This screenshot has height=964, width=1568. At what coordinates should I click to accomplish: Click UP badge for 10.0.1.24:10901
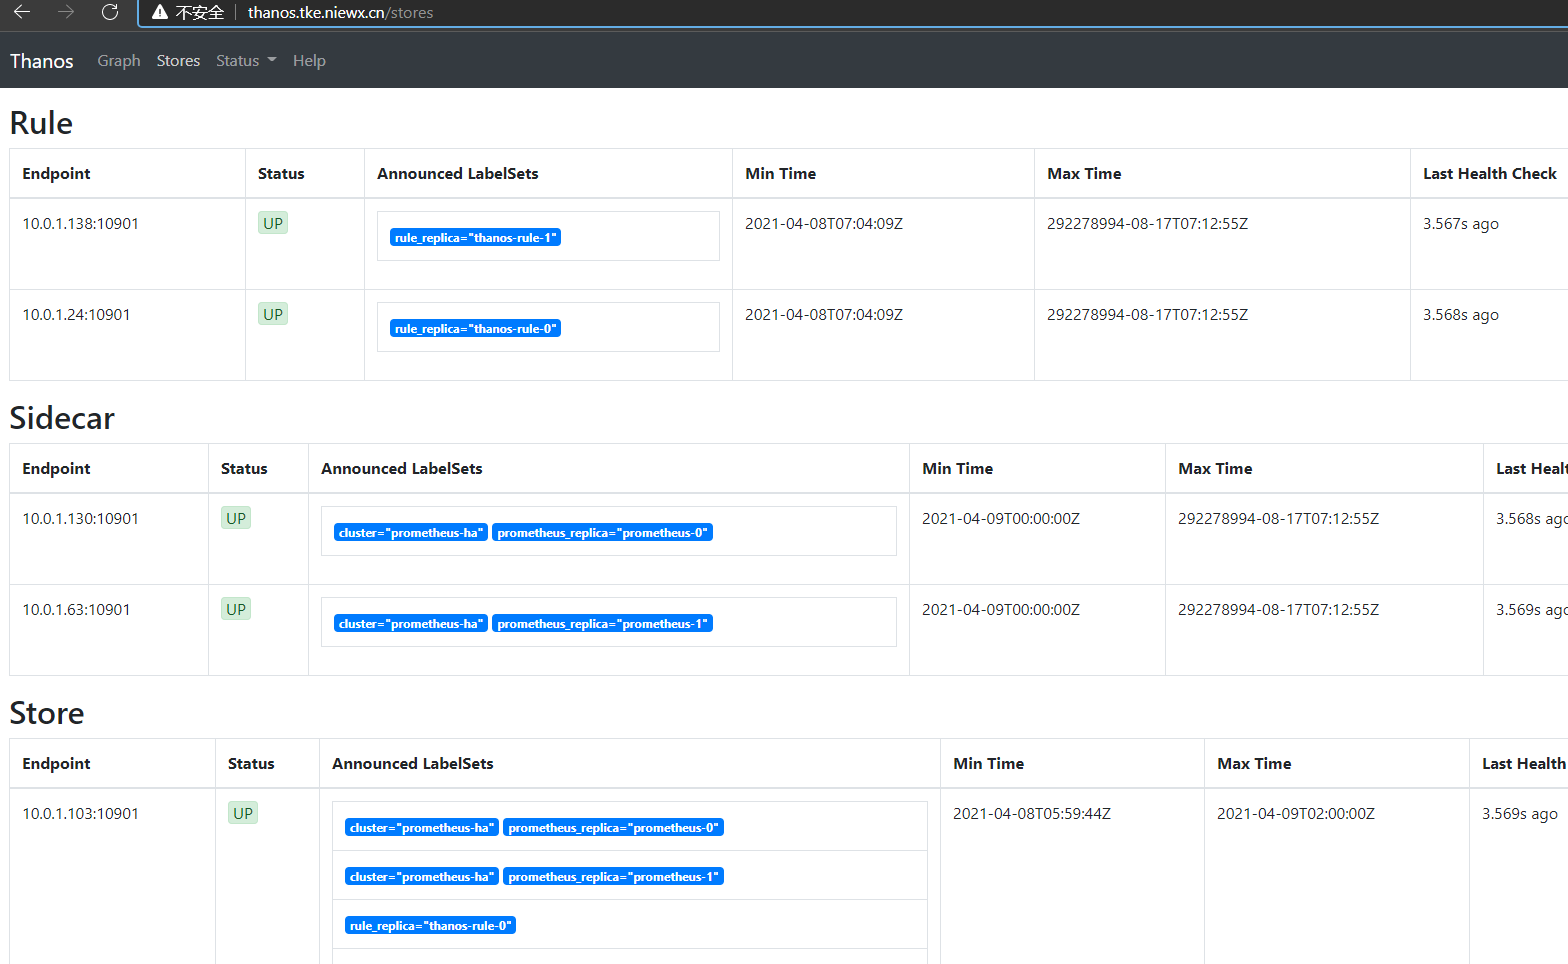click(x=273, y=314)
